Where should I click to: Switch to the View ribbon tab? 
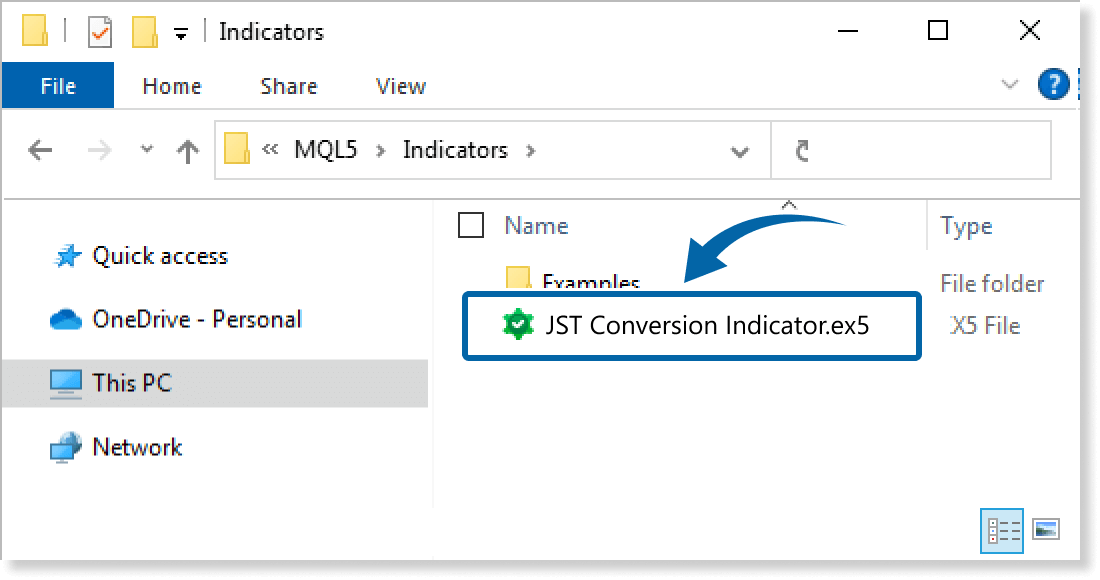coord(400,86)
